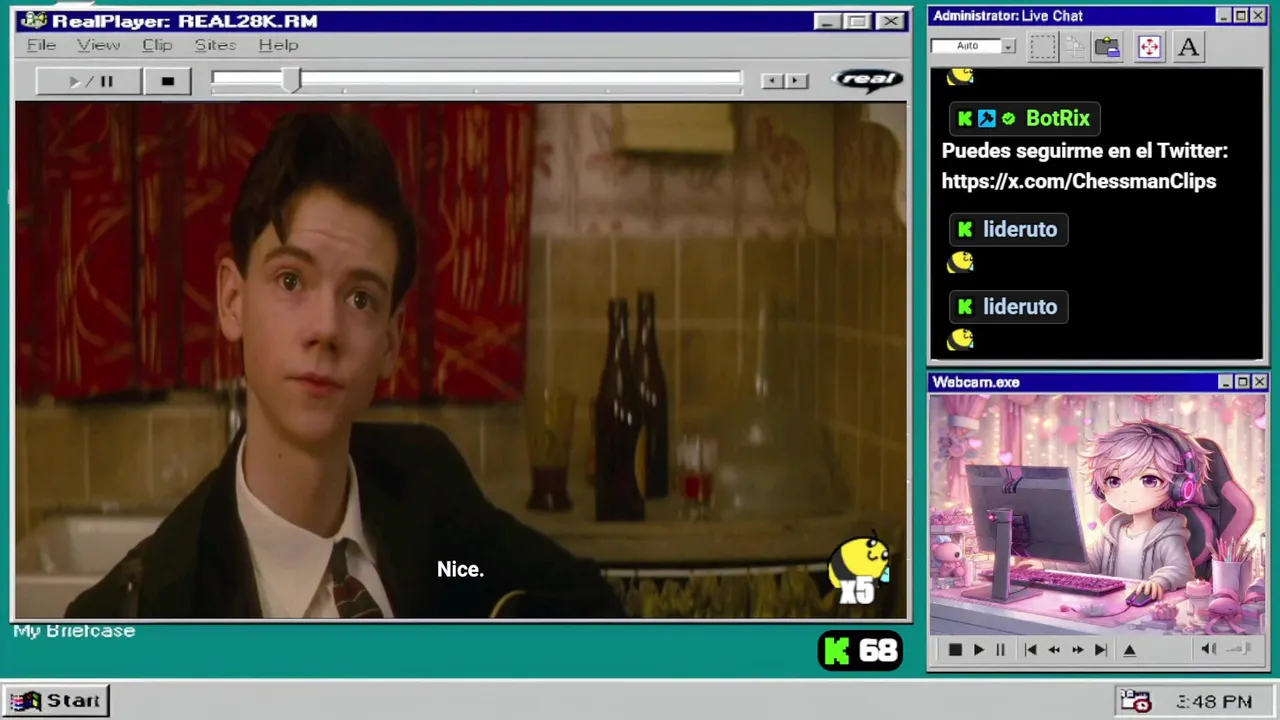The height and width of the screenshot is (720, 1280).
Task: Open the Sites menu in RealPlayer
Action: [215, 45]
